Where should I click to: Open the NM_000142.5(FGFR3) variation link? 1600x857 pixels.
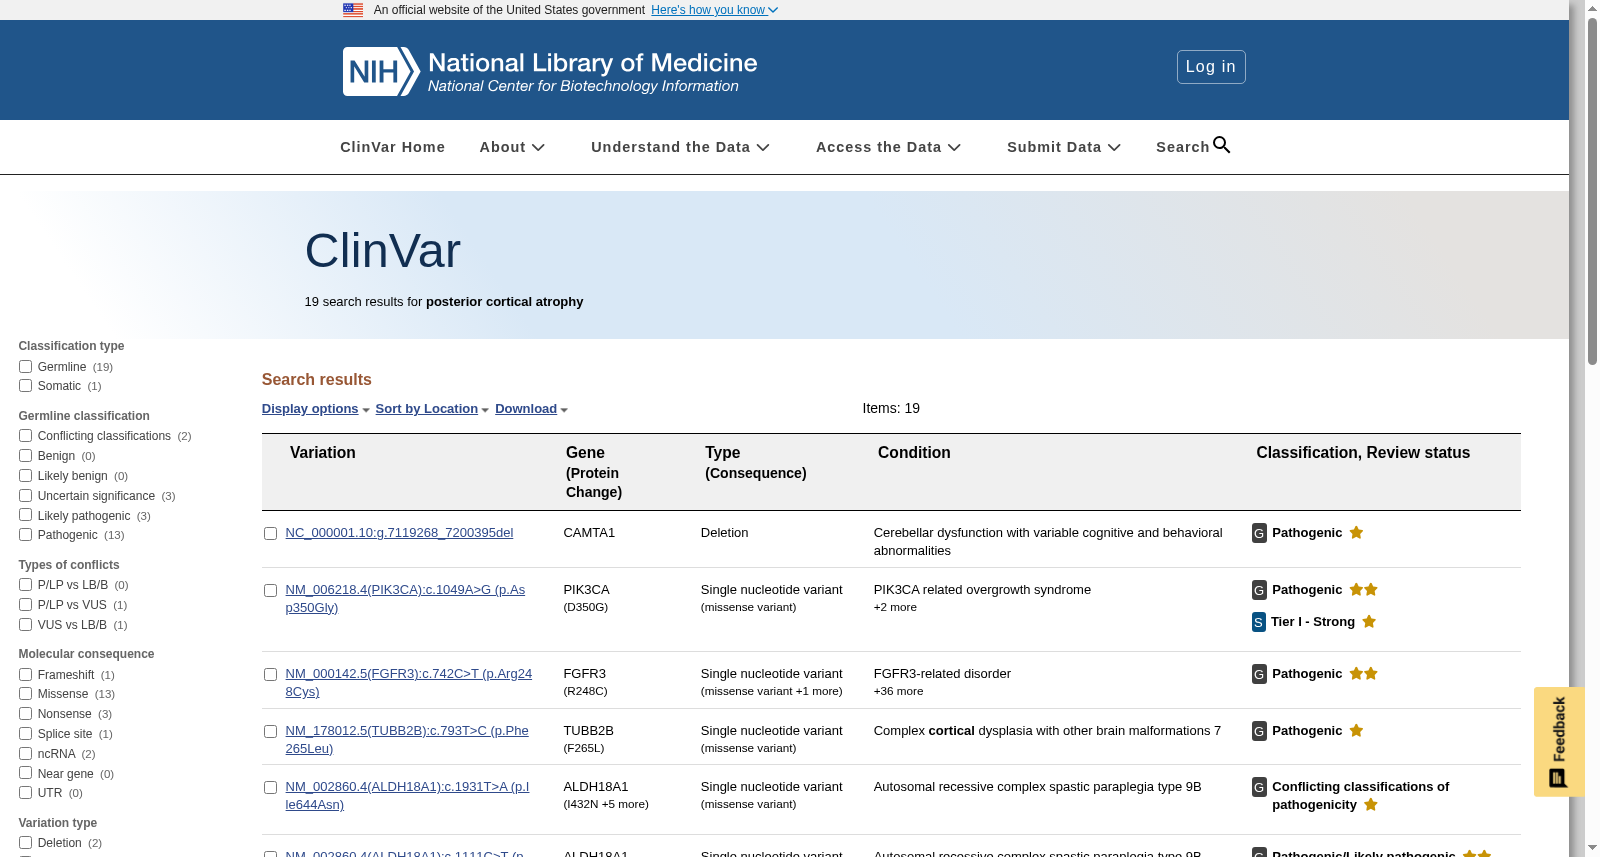pos(408,683)
